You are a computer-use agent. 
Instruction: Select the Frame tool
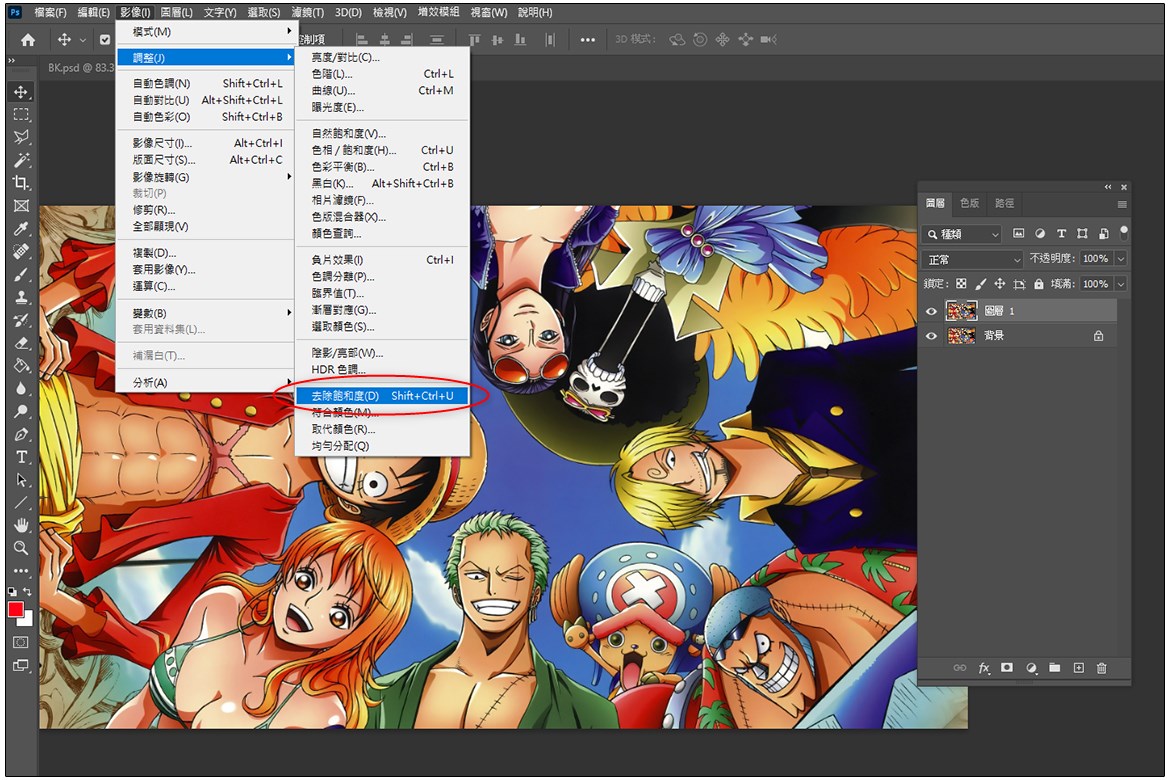tap(21, 205)
